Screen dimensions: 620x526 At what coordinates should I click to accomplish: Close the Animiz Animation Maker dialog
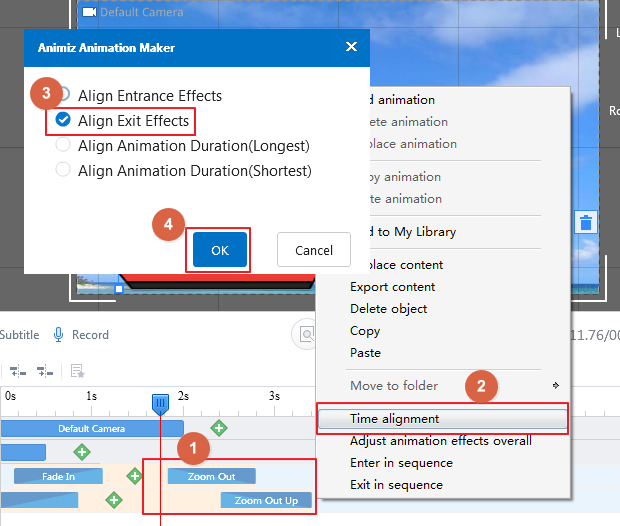tap(351, 47)
